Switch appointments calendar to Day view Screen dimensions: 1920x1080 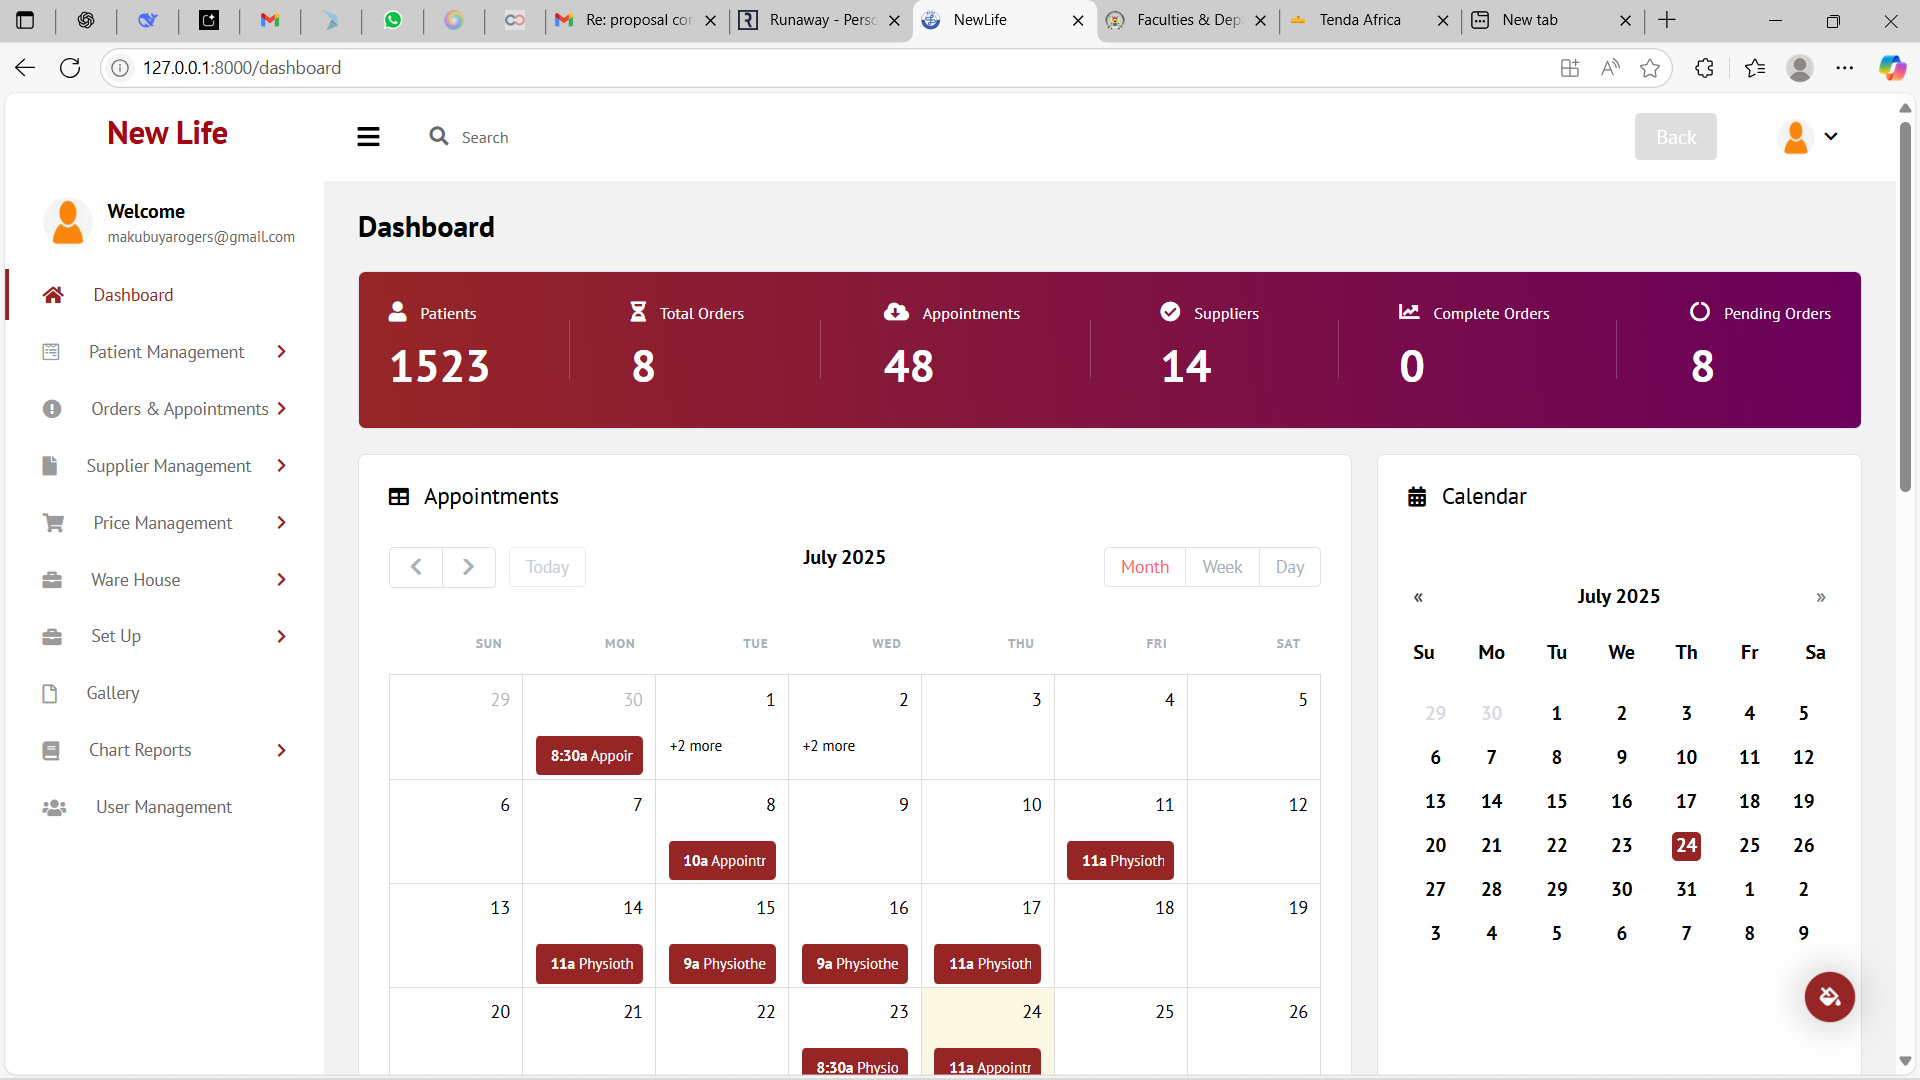[x=1289, y=567]
